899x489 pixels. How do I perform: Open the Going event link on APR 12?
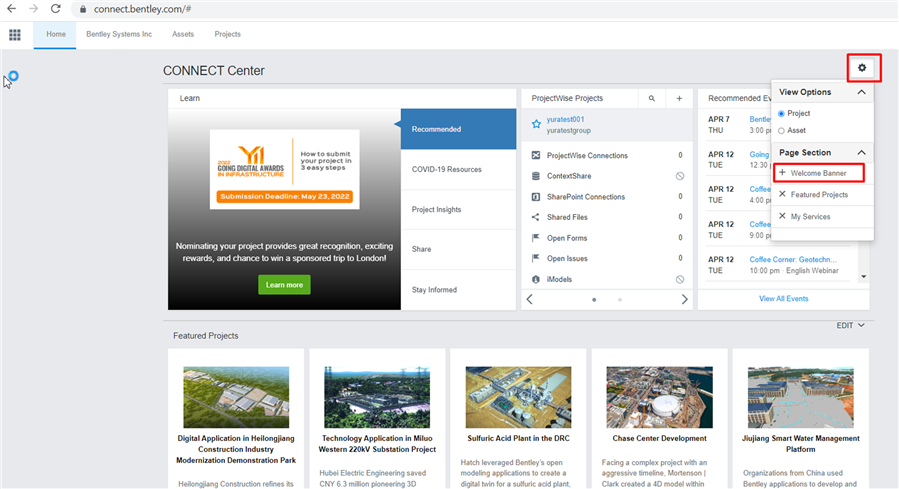click(x=759, y=154)
